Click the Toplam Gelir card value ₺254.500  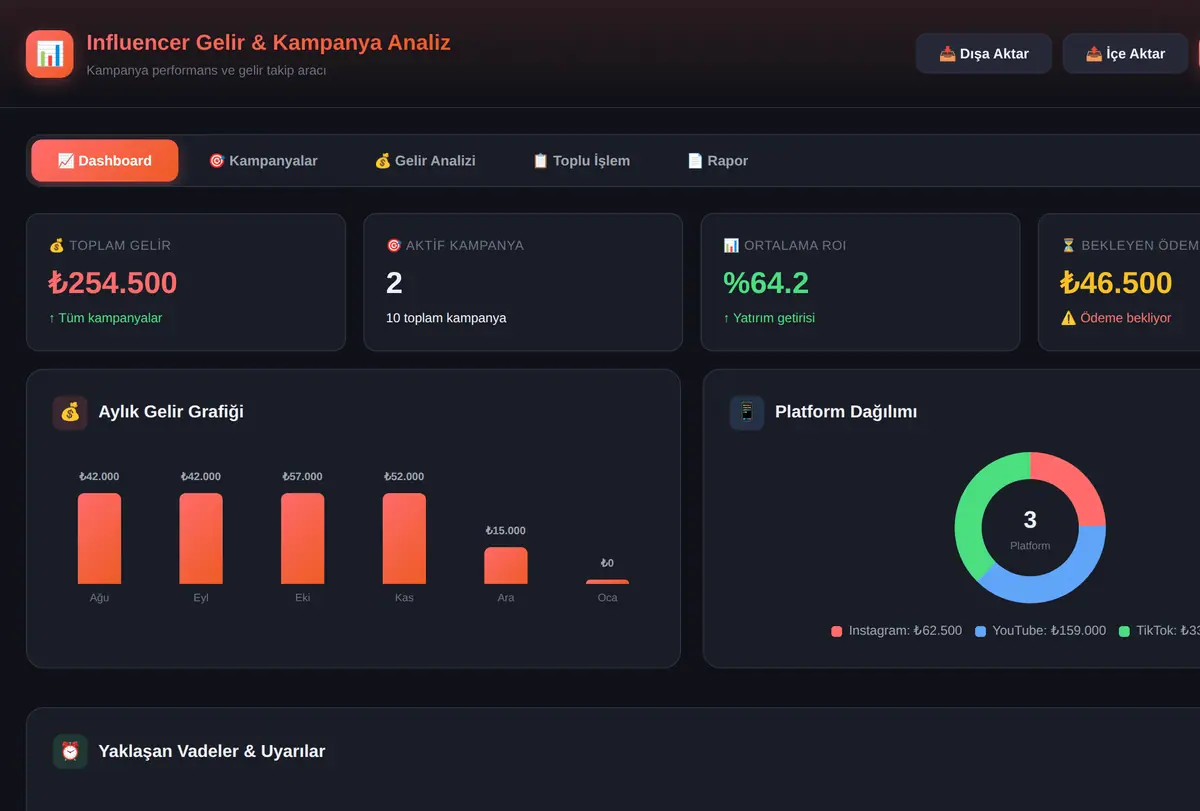tap(113, 283)
